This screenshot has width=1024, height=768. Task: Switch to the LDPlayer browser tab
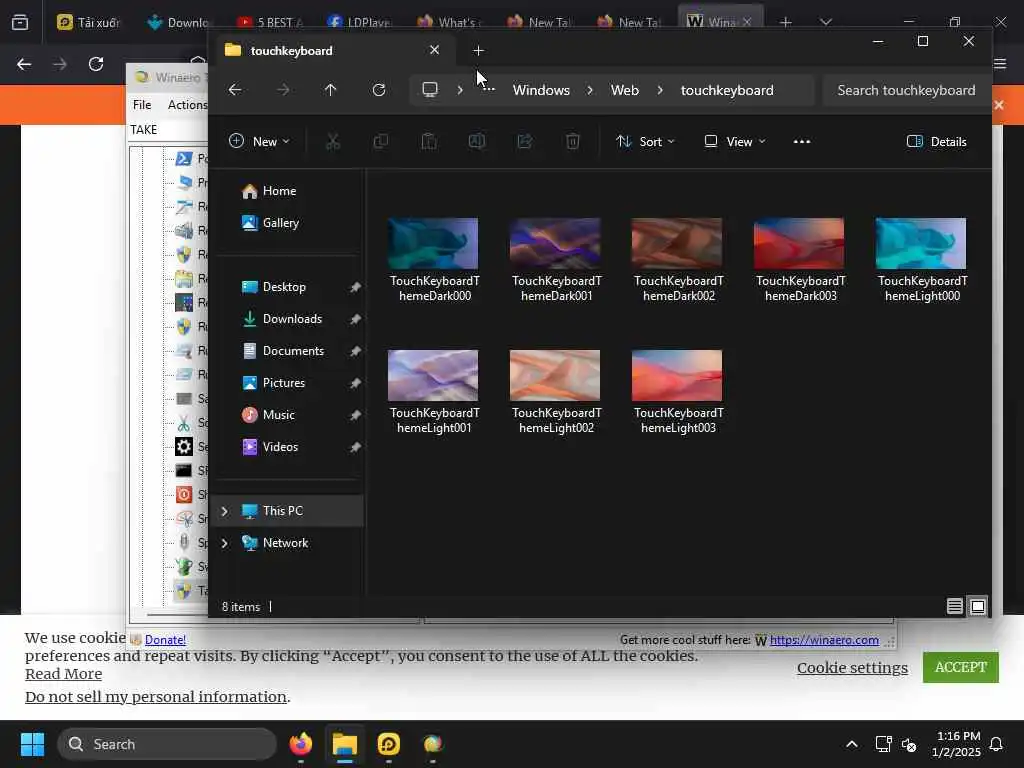click(x=359, y=22)
